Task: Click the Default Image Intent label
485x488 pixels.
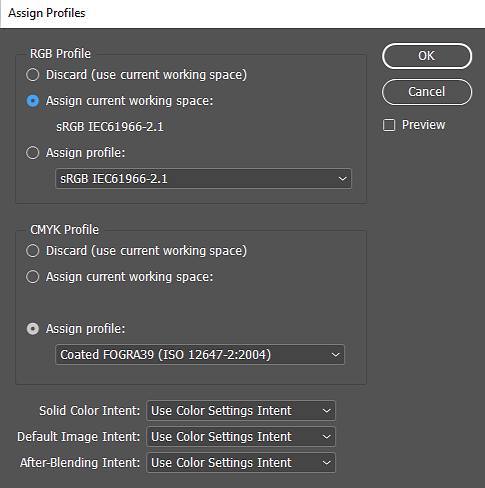Action: [79, 437]
